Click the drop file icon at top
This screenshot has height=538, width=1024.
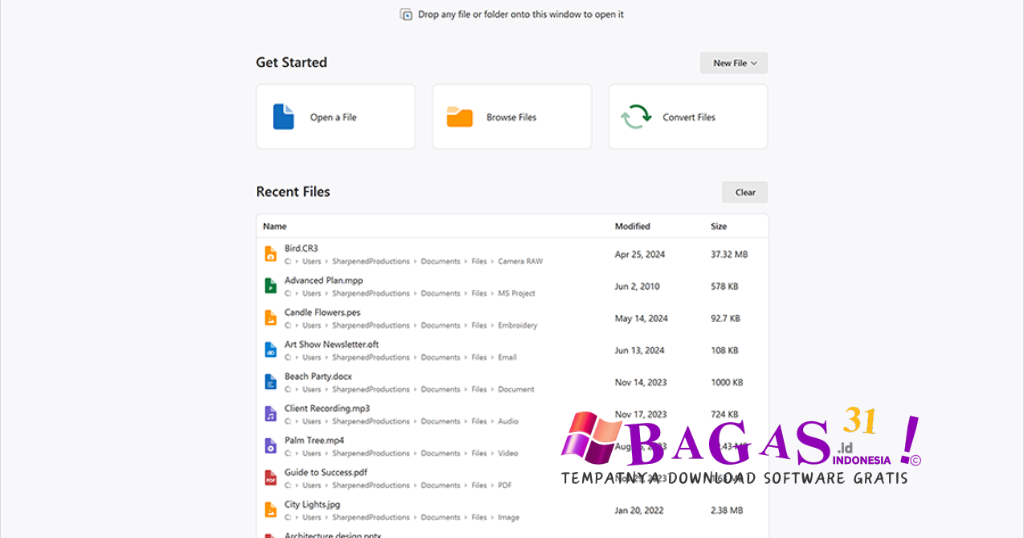point(406,14)
